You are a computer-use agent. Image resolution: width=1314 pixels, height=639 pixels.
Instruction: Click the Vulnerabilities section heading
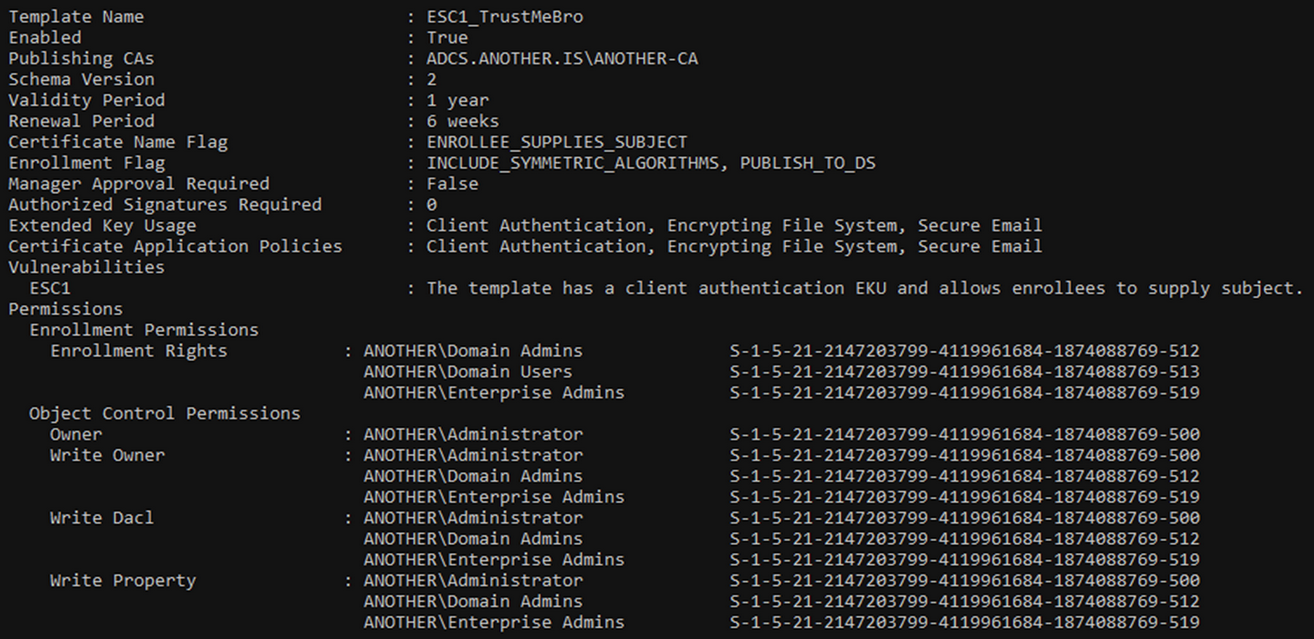(87, 267)
